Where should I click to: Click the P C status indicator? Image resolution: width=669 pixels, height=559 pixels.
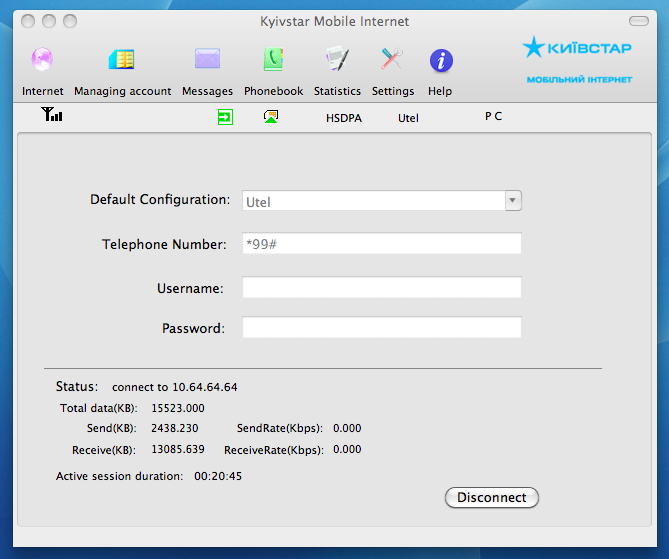493,116
